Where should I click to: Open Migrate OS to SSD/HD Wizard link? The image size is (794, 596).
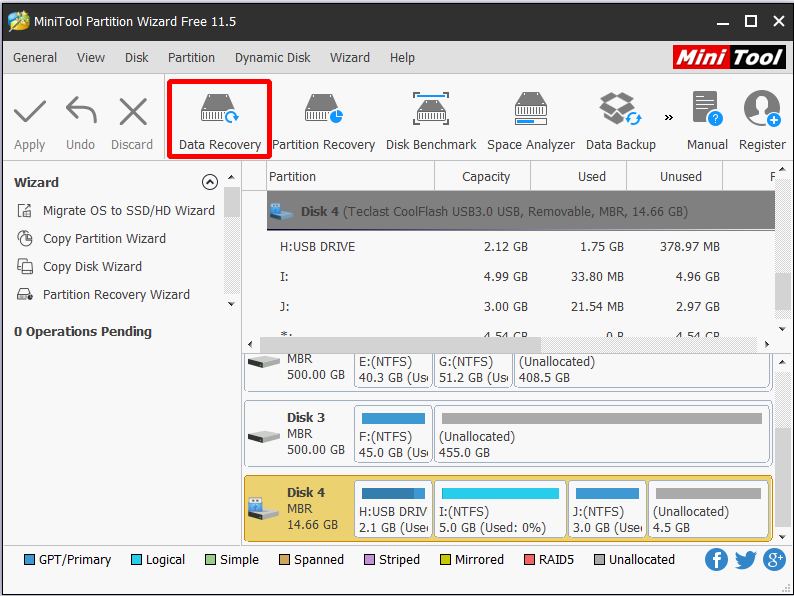[x=129, y=210]
